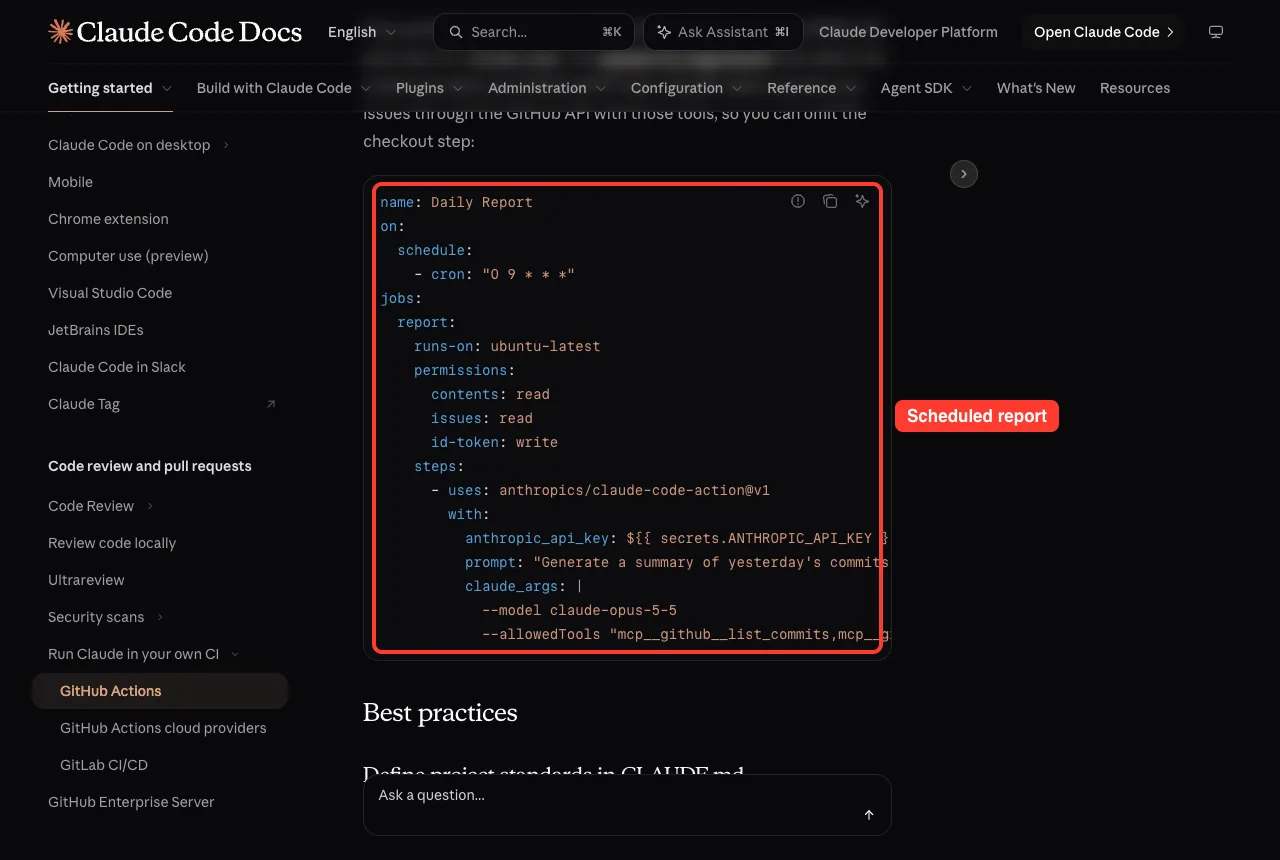Click the external arrow icon beside Claude Tag
The width and height of the screenshot is (1280, 860).
click(x=271, y=404)
